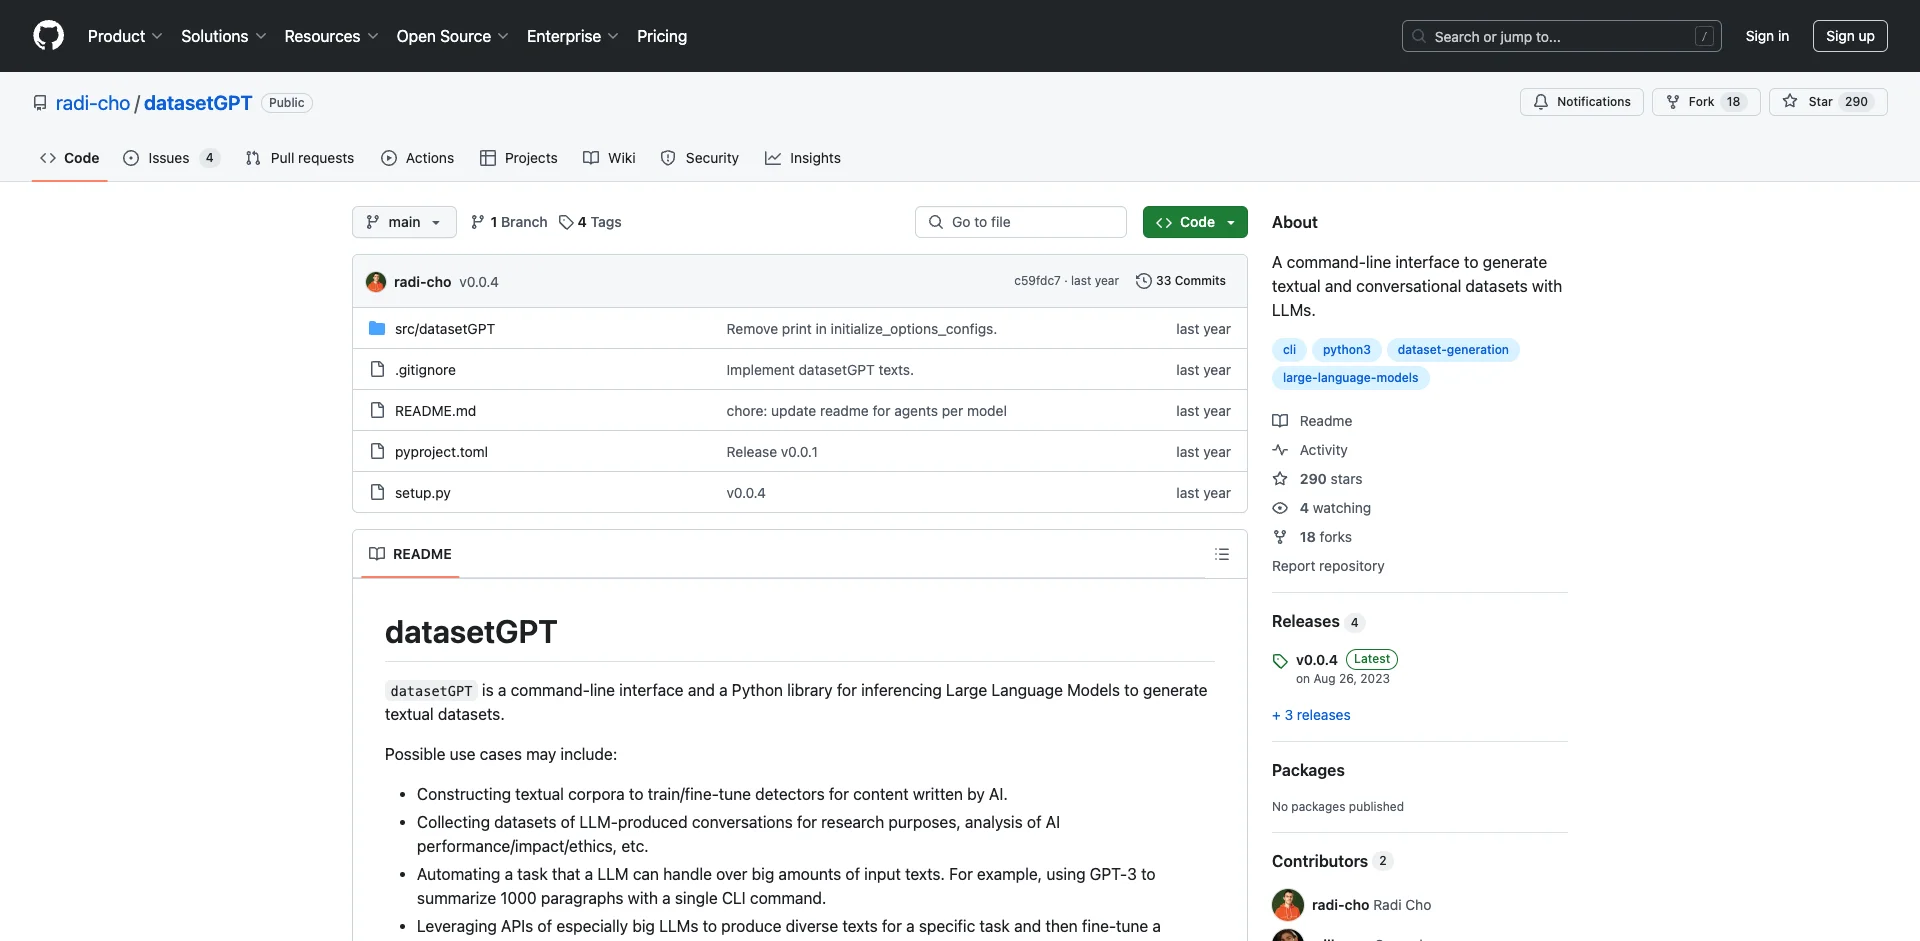Focus the Search or jump to field
The width and height of the screenshot is (1920, 941).
[x=1562, y=36]
